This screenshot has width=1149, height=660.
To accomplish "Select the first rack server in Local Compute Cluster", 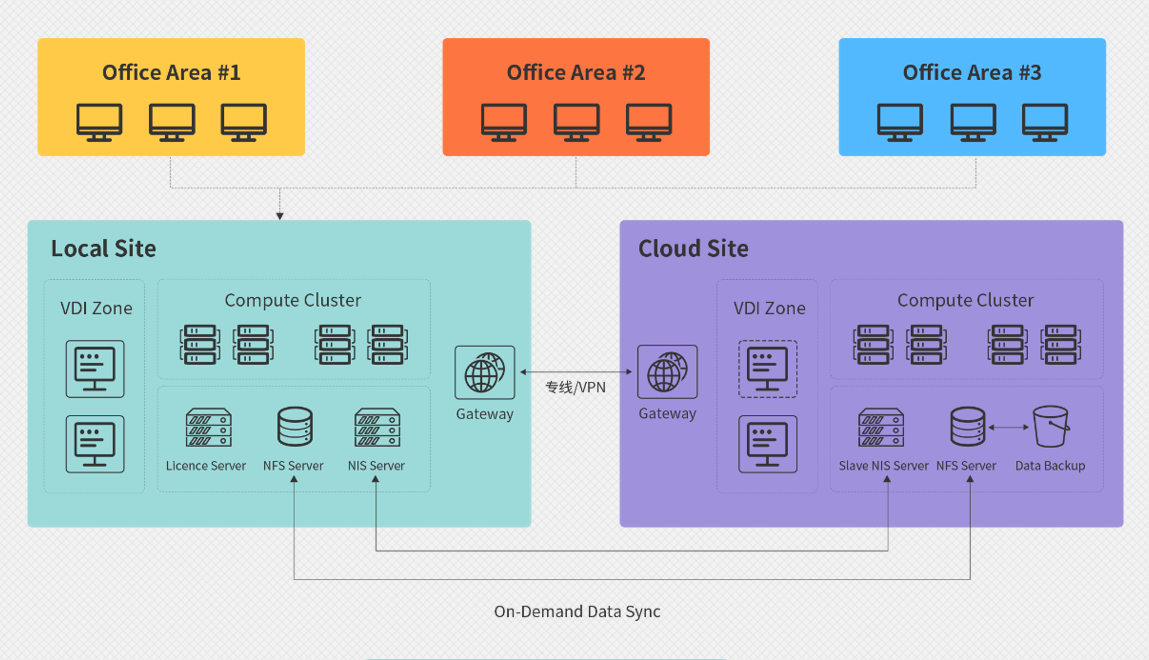I will tap(200, 344).
